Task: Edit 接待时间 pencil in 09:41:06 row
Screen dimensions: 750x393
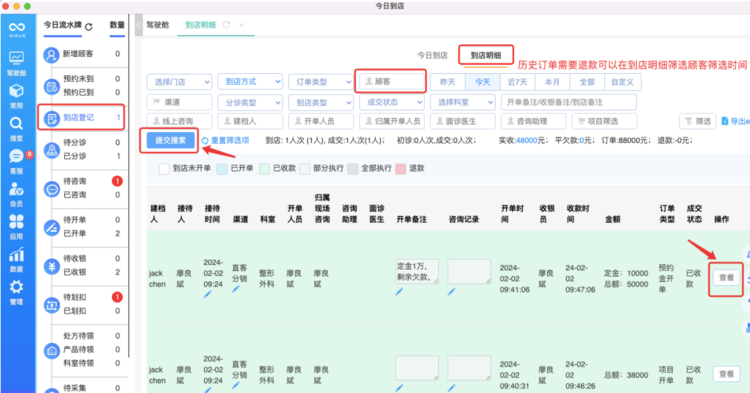Action: (x=207, y=295)
